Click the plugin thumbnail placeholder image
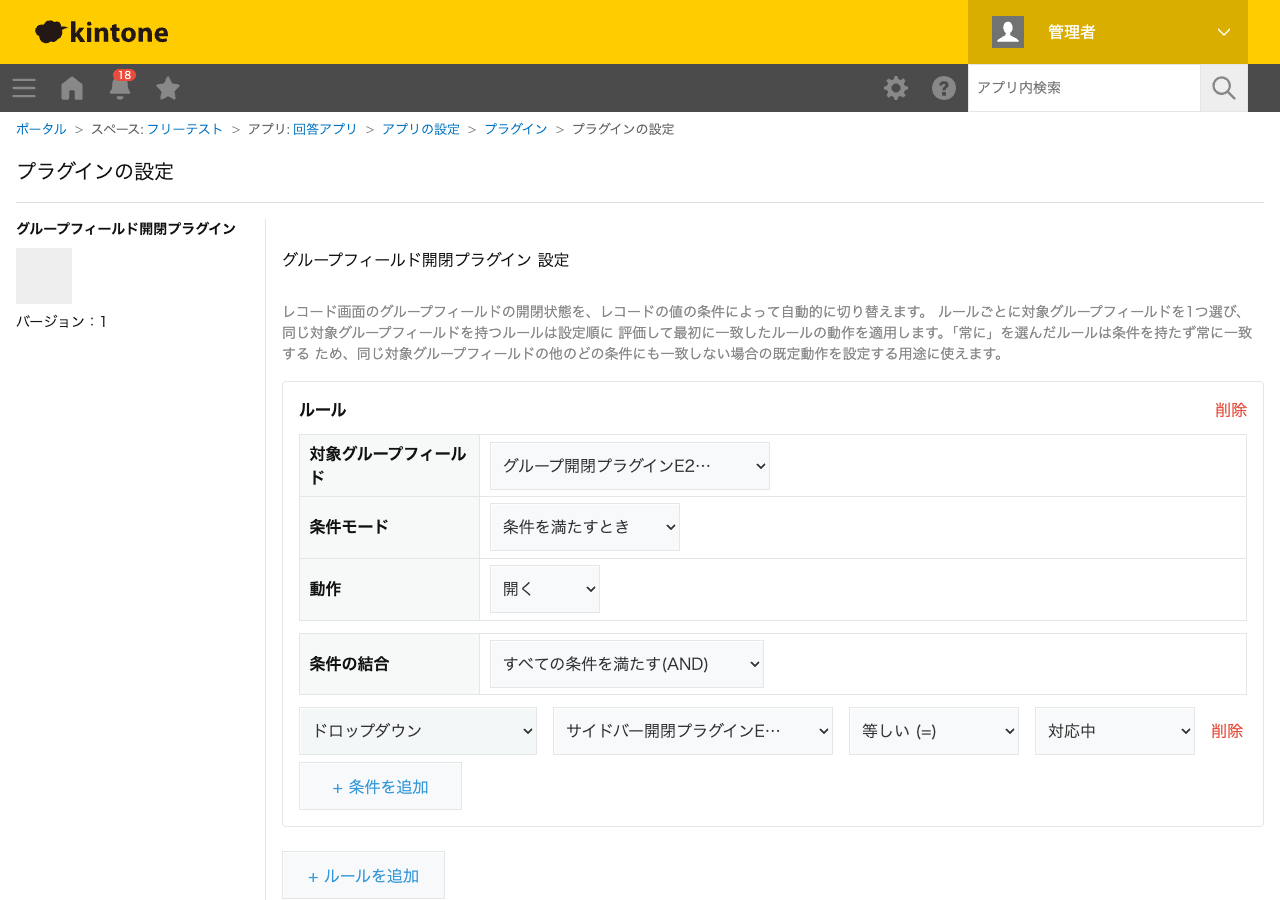The image size is (1280, 900). [44, 276]
